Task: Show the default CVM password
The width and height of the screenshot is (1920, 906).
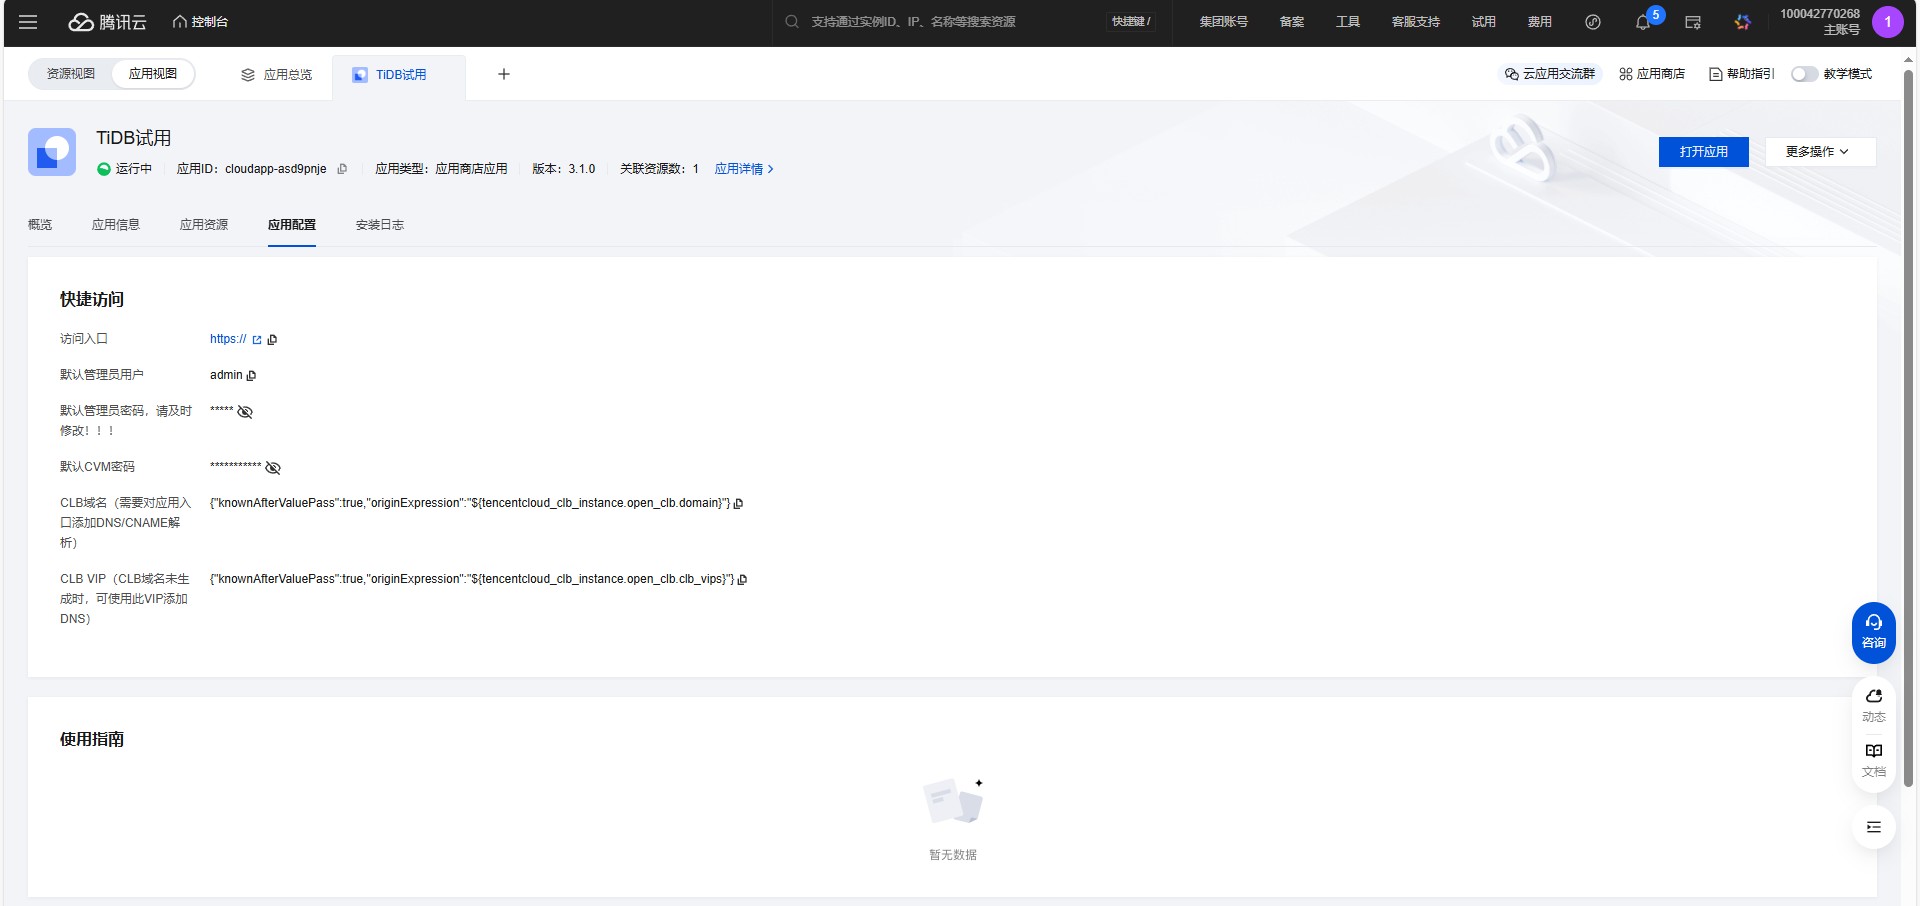Action: click(x=273, y=468)
